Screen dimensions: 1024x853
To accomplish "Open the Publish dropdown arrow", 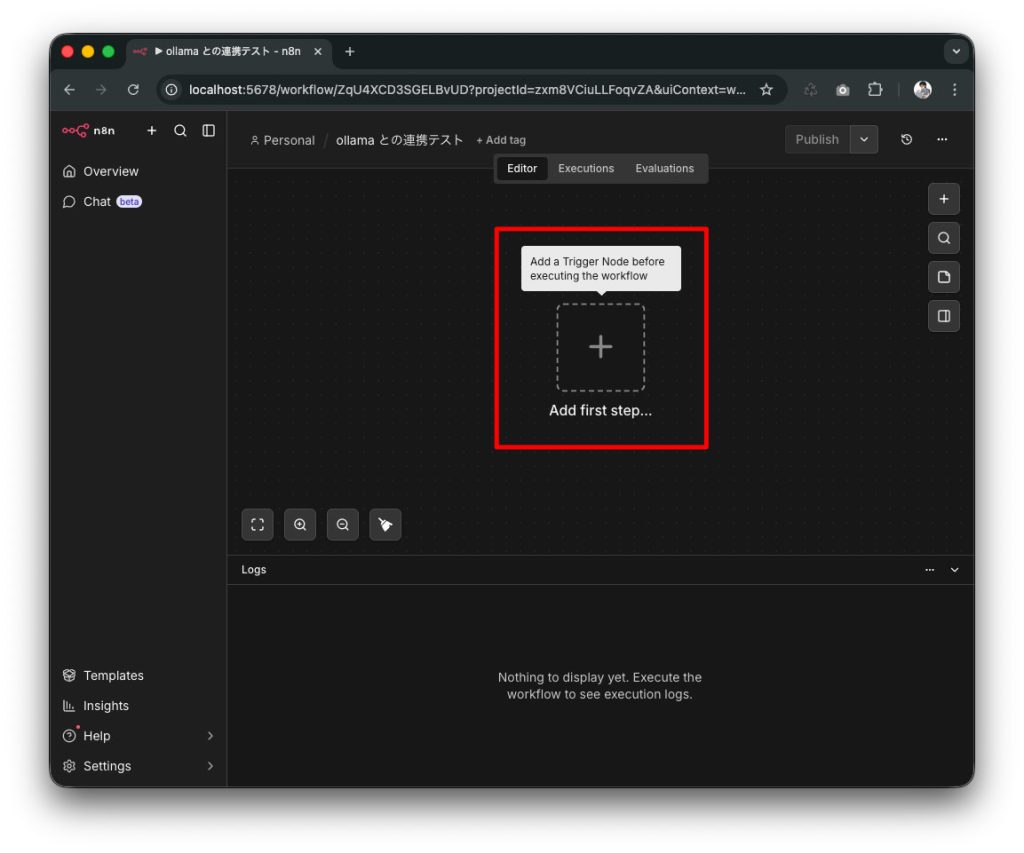I will [x=864, y=140].
